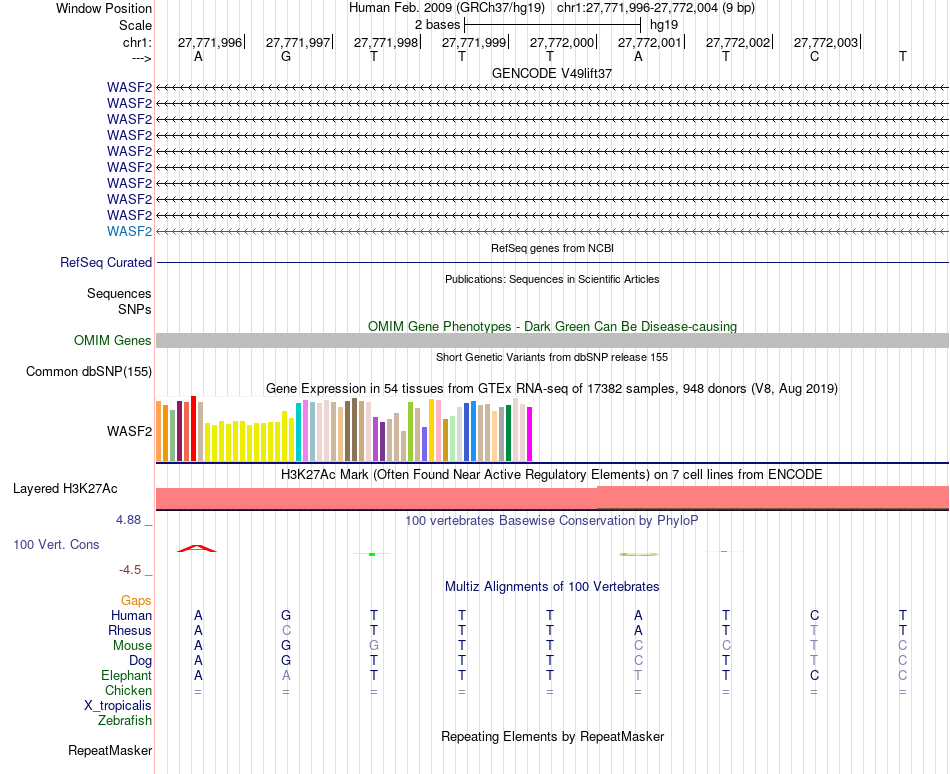Click the RefSeq Curated track label

pos(105,263)
